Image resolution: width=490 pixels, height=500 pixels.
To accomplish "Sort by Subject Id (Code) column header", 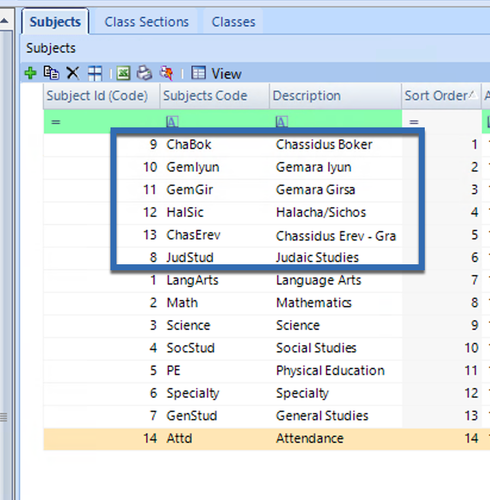I will 101,96.
